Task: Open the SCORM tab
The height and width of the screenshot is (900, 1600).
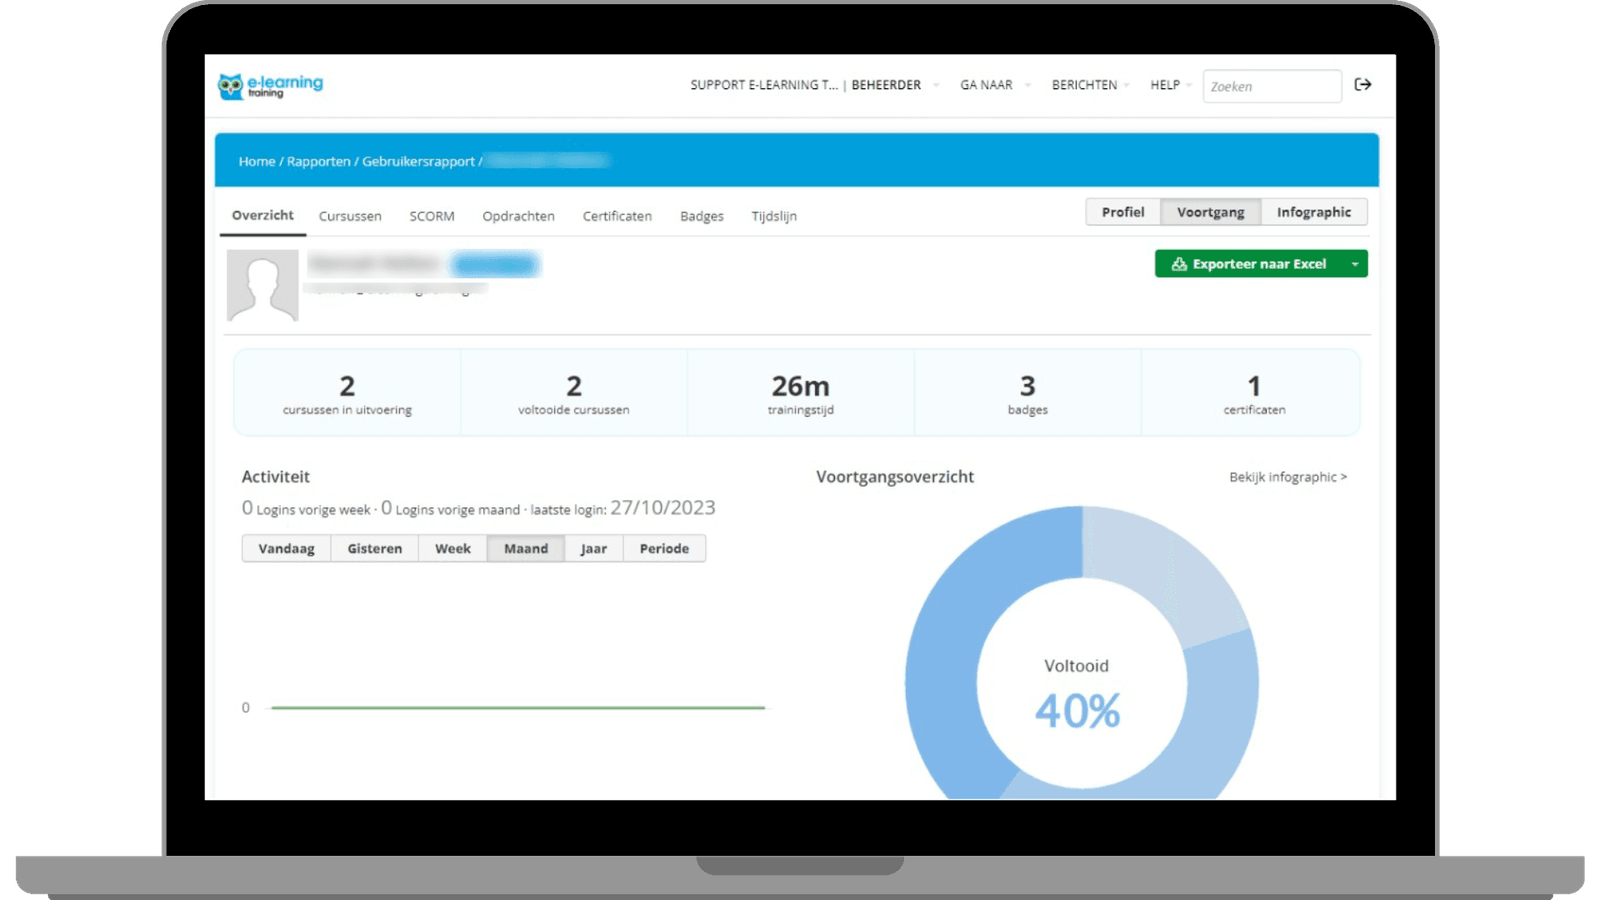Action: [432, 216]
